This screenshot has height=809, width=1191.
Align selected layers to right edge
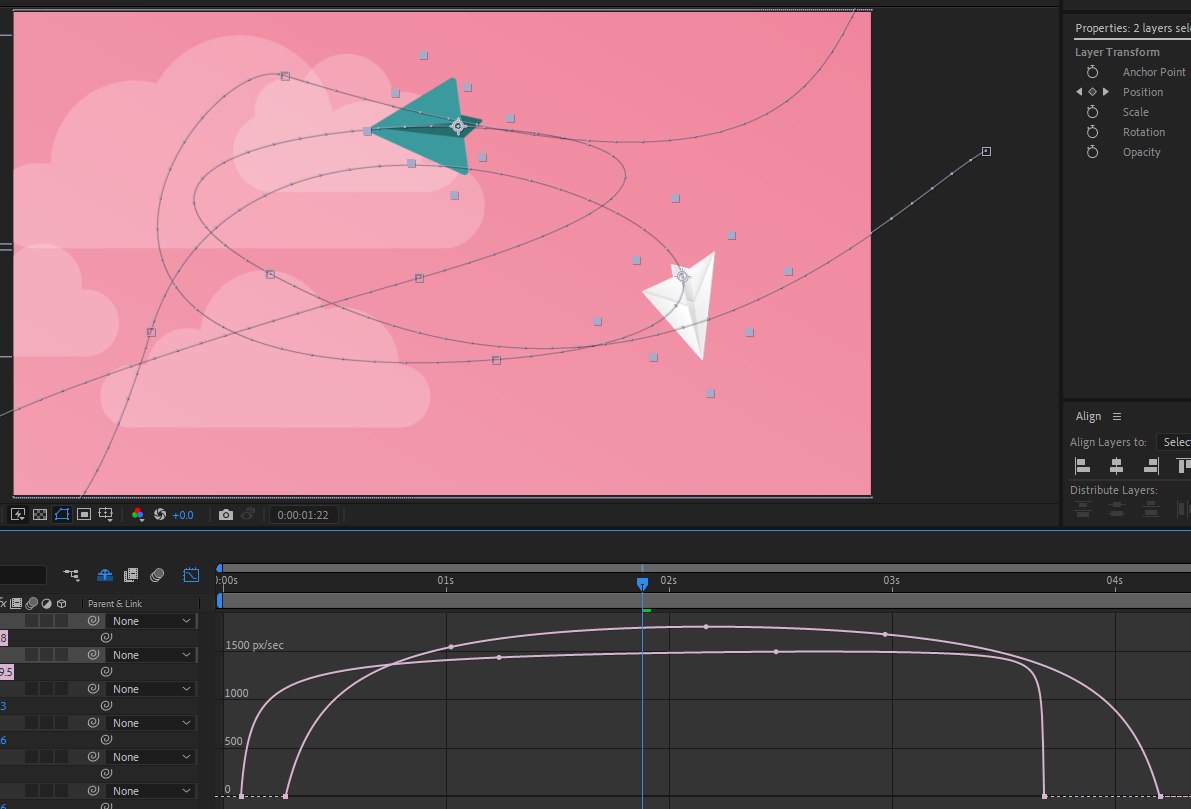coord(1151,466)
